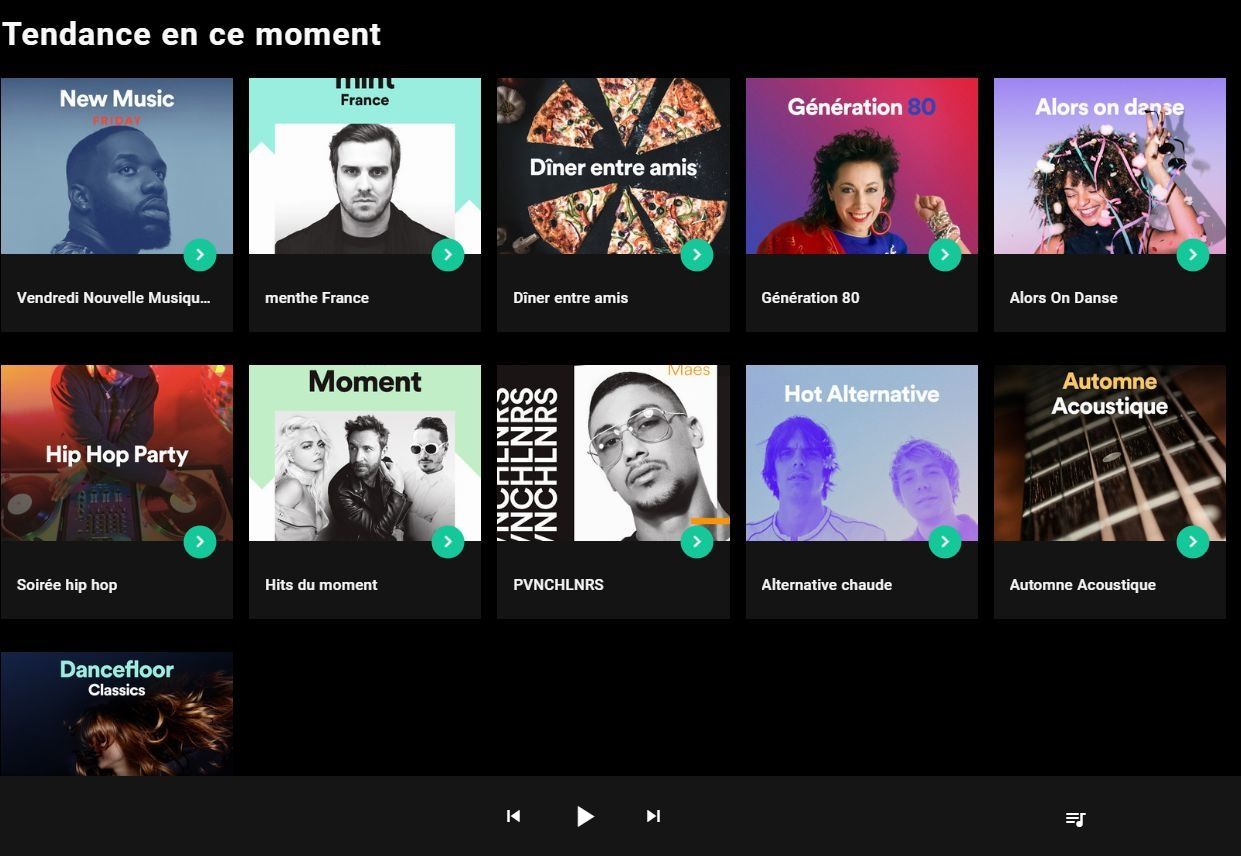
Task: Open Hot Alternative cover image
Action: tap(862, 453)
